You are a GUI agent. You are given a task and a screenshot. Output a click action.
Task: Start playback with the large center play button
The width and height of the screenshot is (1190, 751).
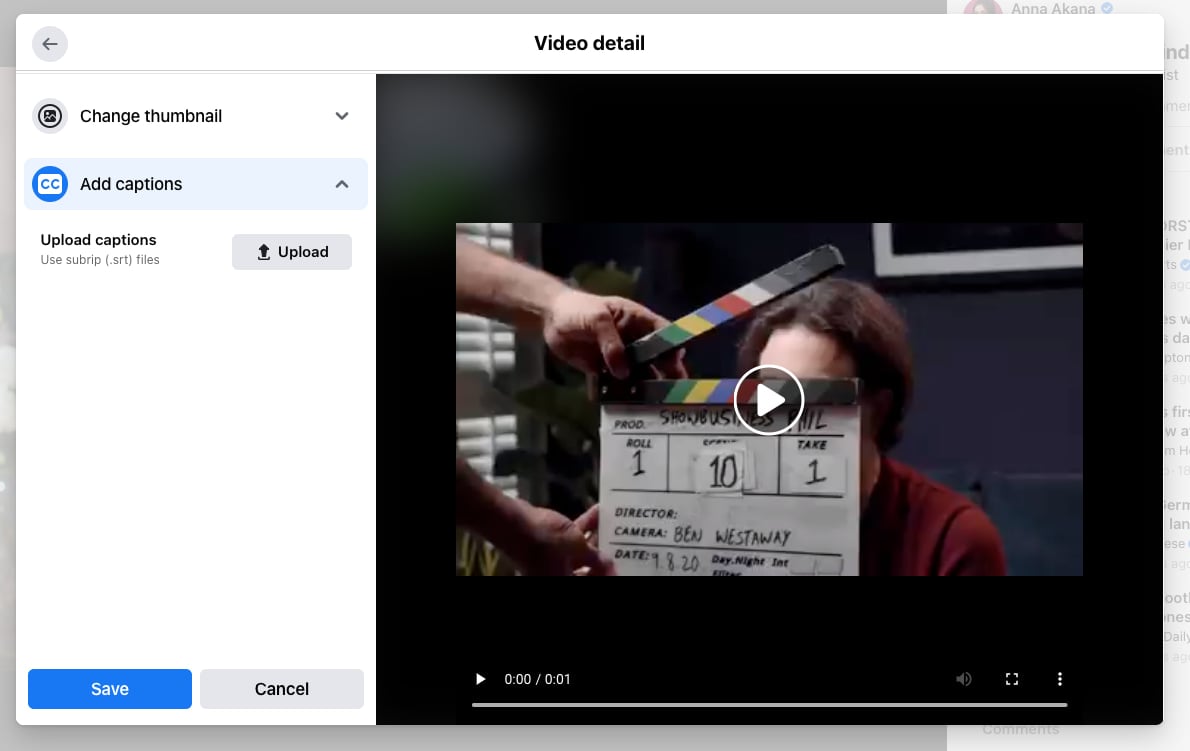tap(769, 399)
